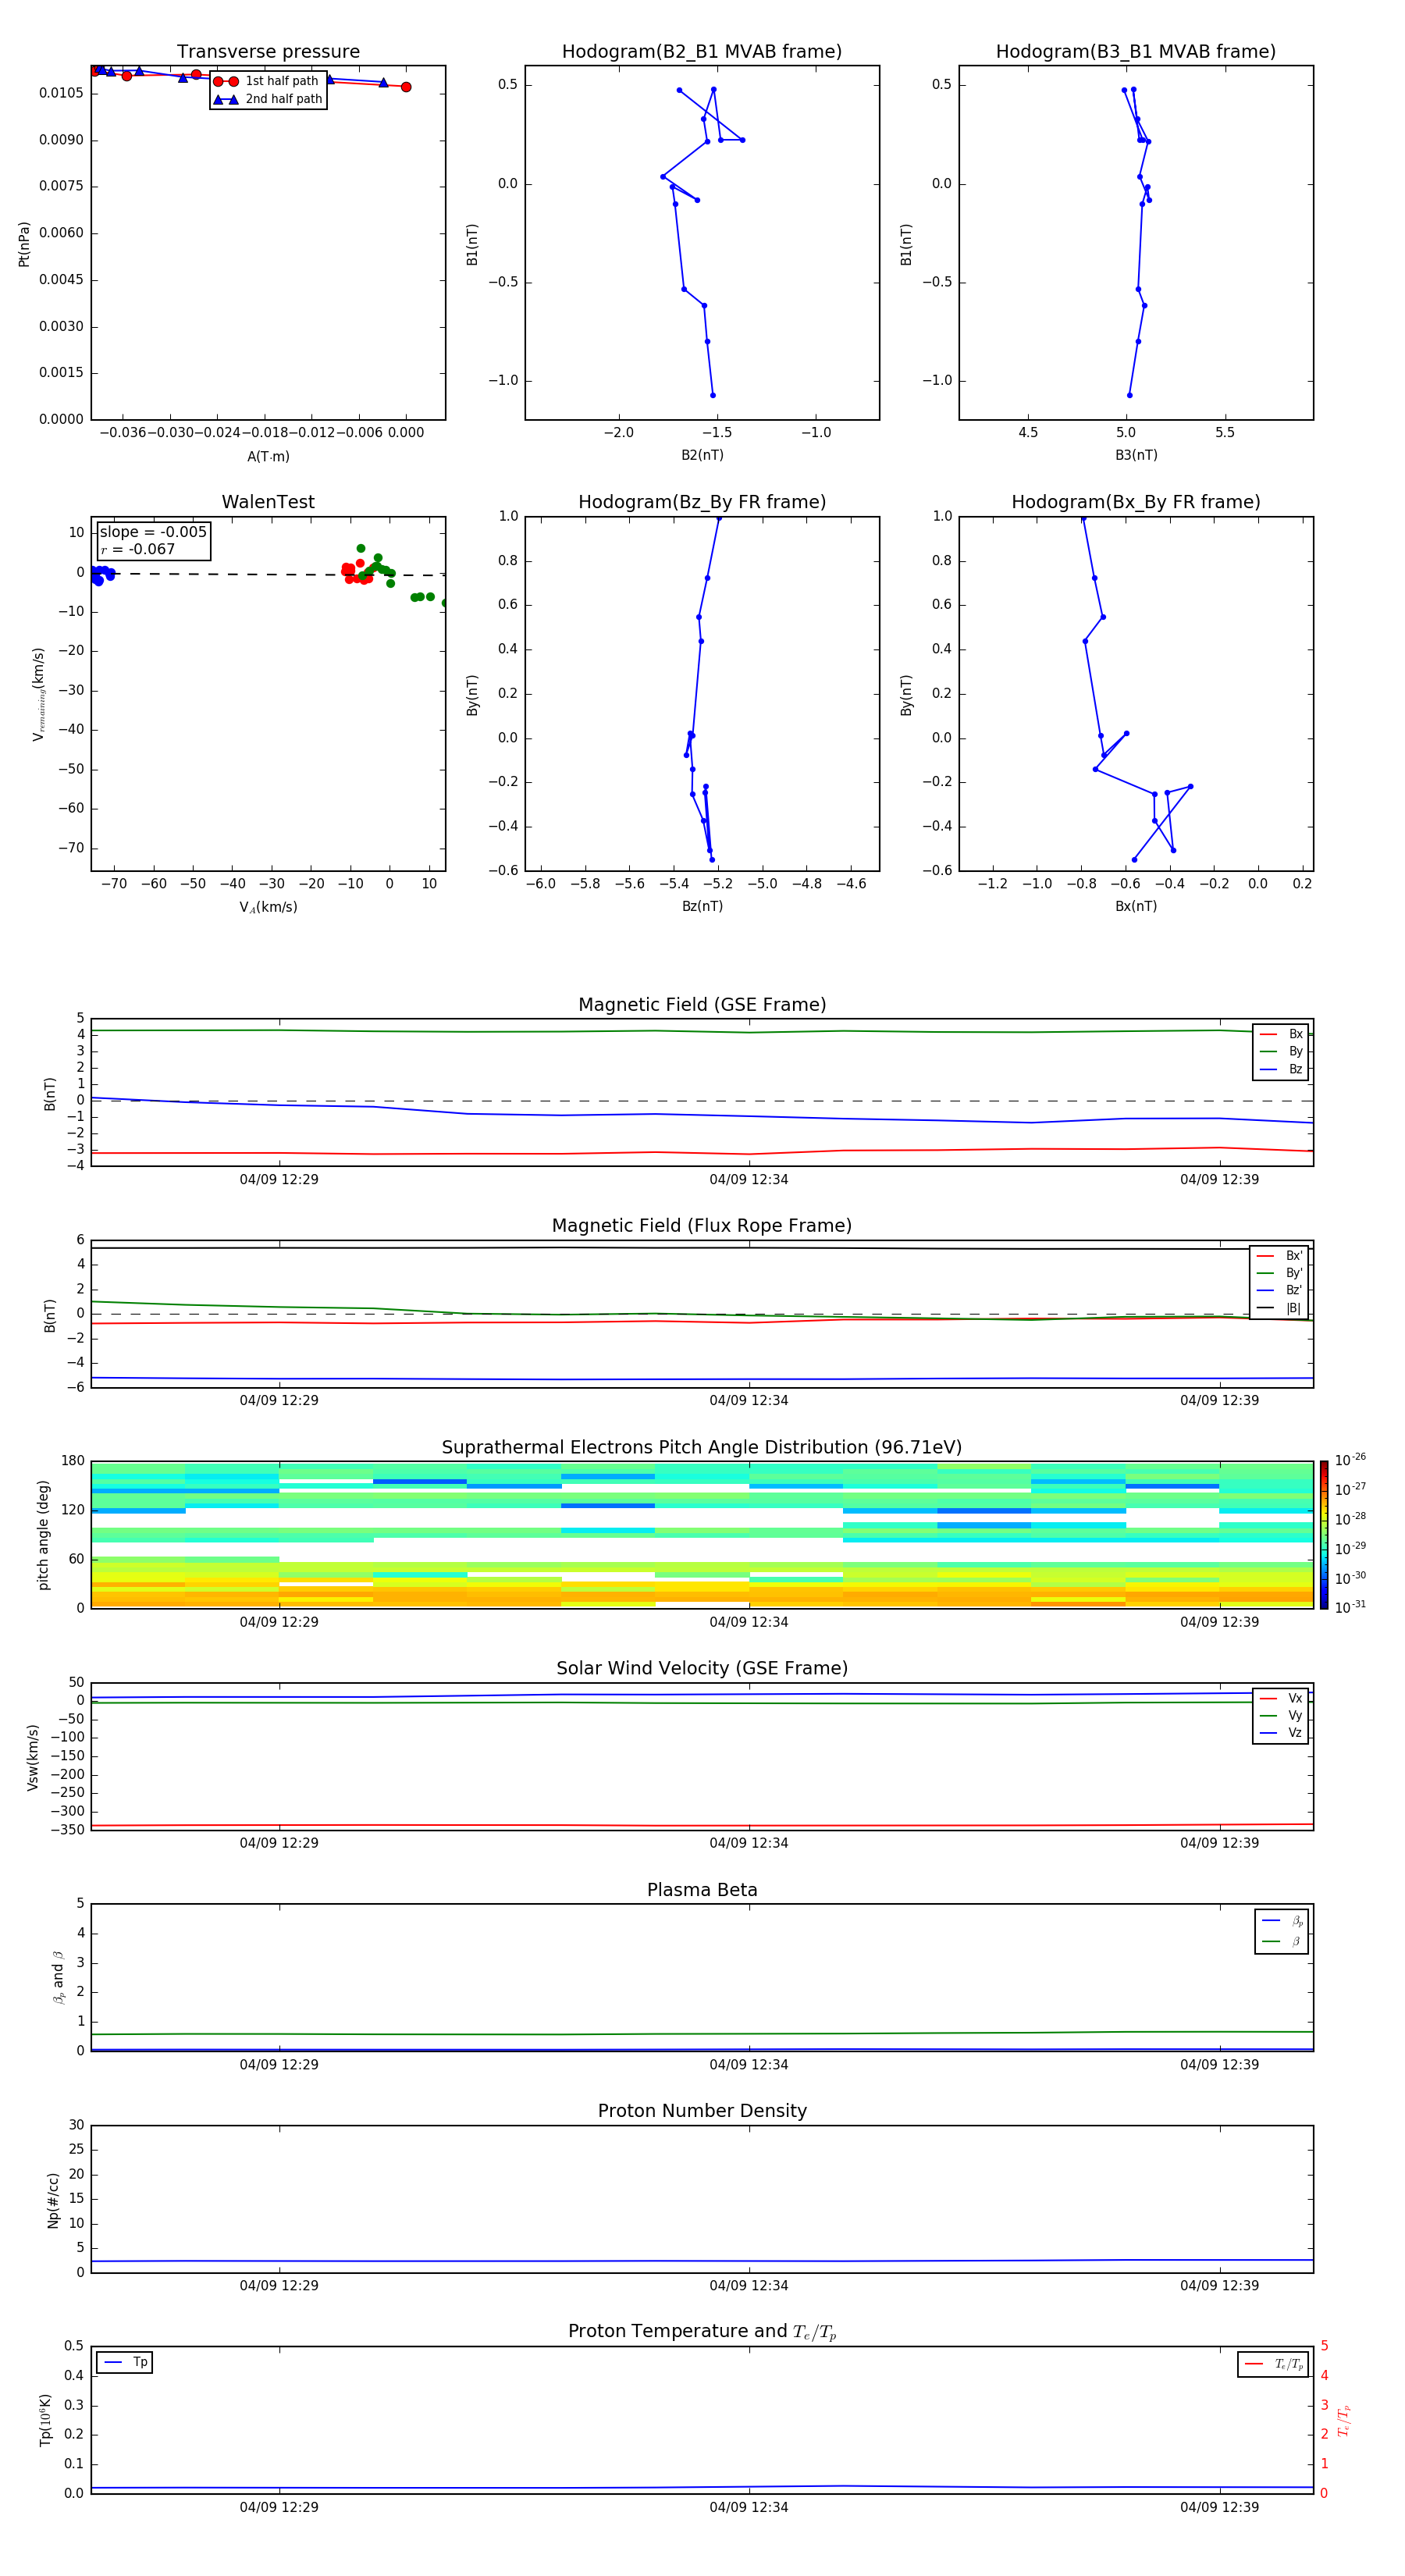The width and height of the screenshot is (1405, 2576).
Task: Click the 'Plasma Beta' plot title
Action: point(702,1890)
